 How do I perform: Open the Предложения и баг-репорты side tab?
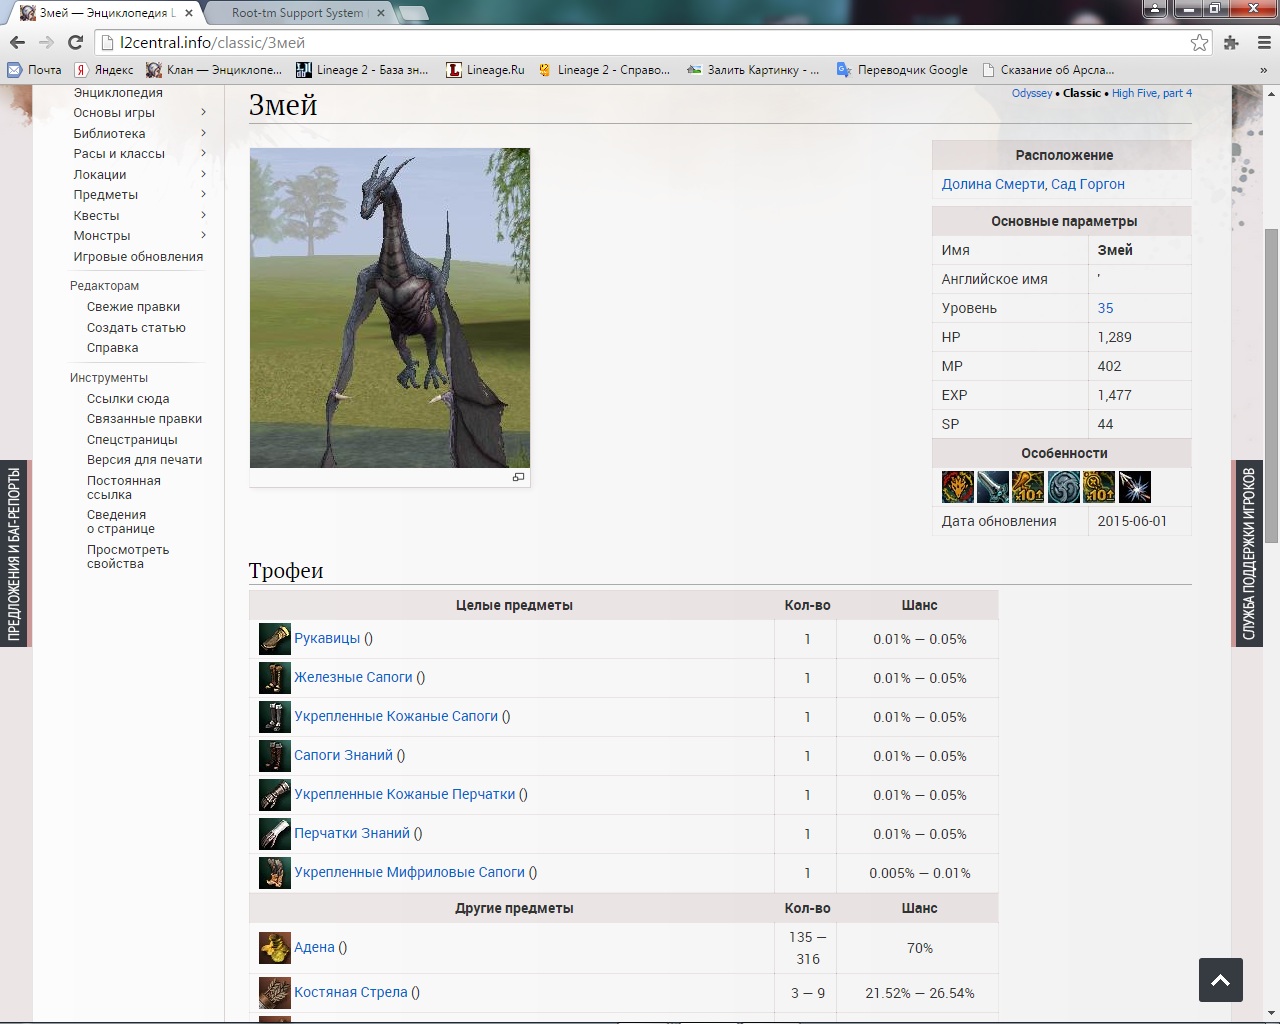click(x=14, y=553)
